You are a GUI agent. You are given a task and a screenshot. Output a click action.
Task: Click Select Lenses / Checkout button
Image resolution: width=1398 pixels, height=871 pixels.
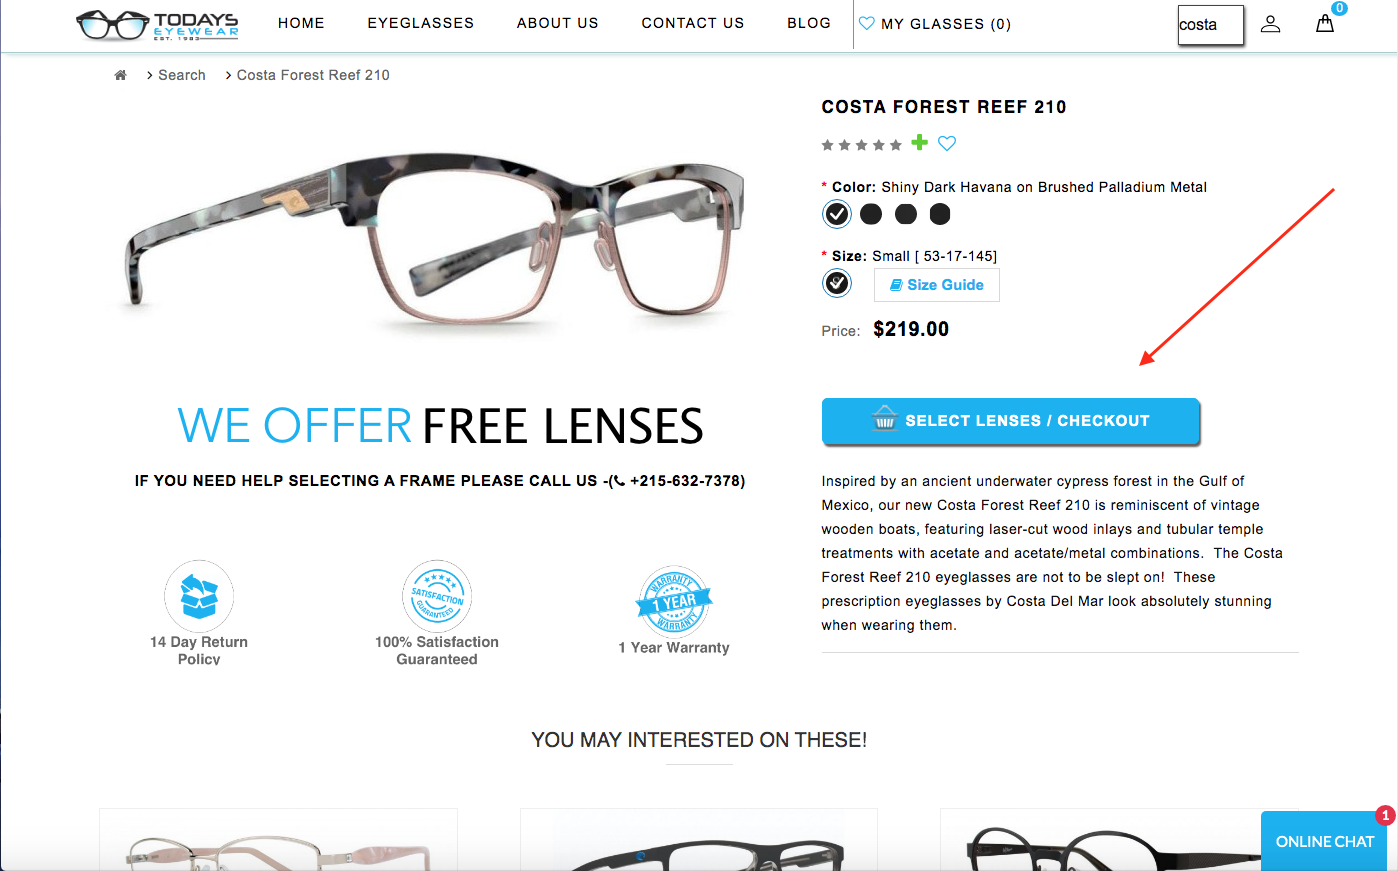tap(1010, 421)
